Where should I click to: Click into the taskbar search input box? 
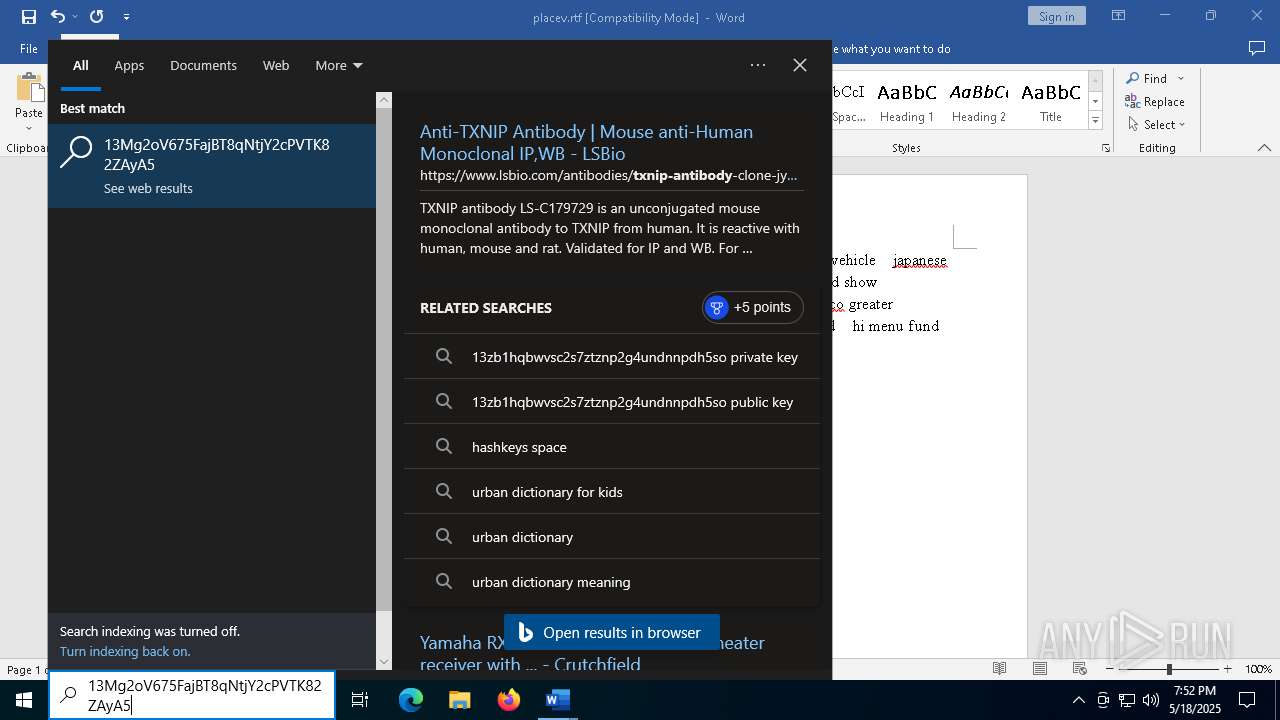pos(192,695)
